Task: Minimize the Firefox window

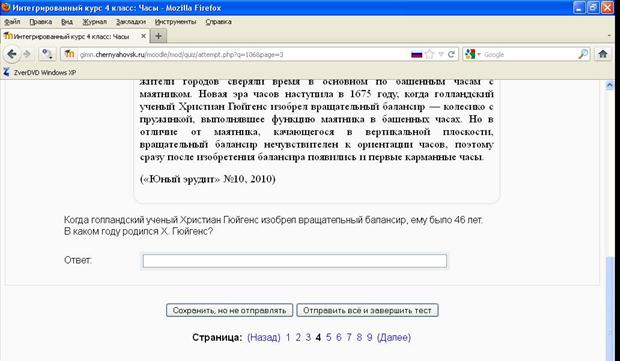Action: (579, 8)
